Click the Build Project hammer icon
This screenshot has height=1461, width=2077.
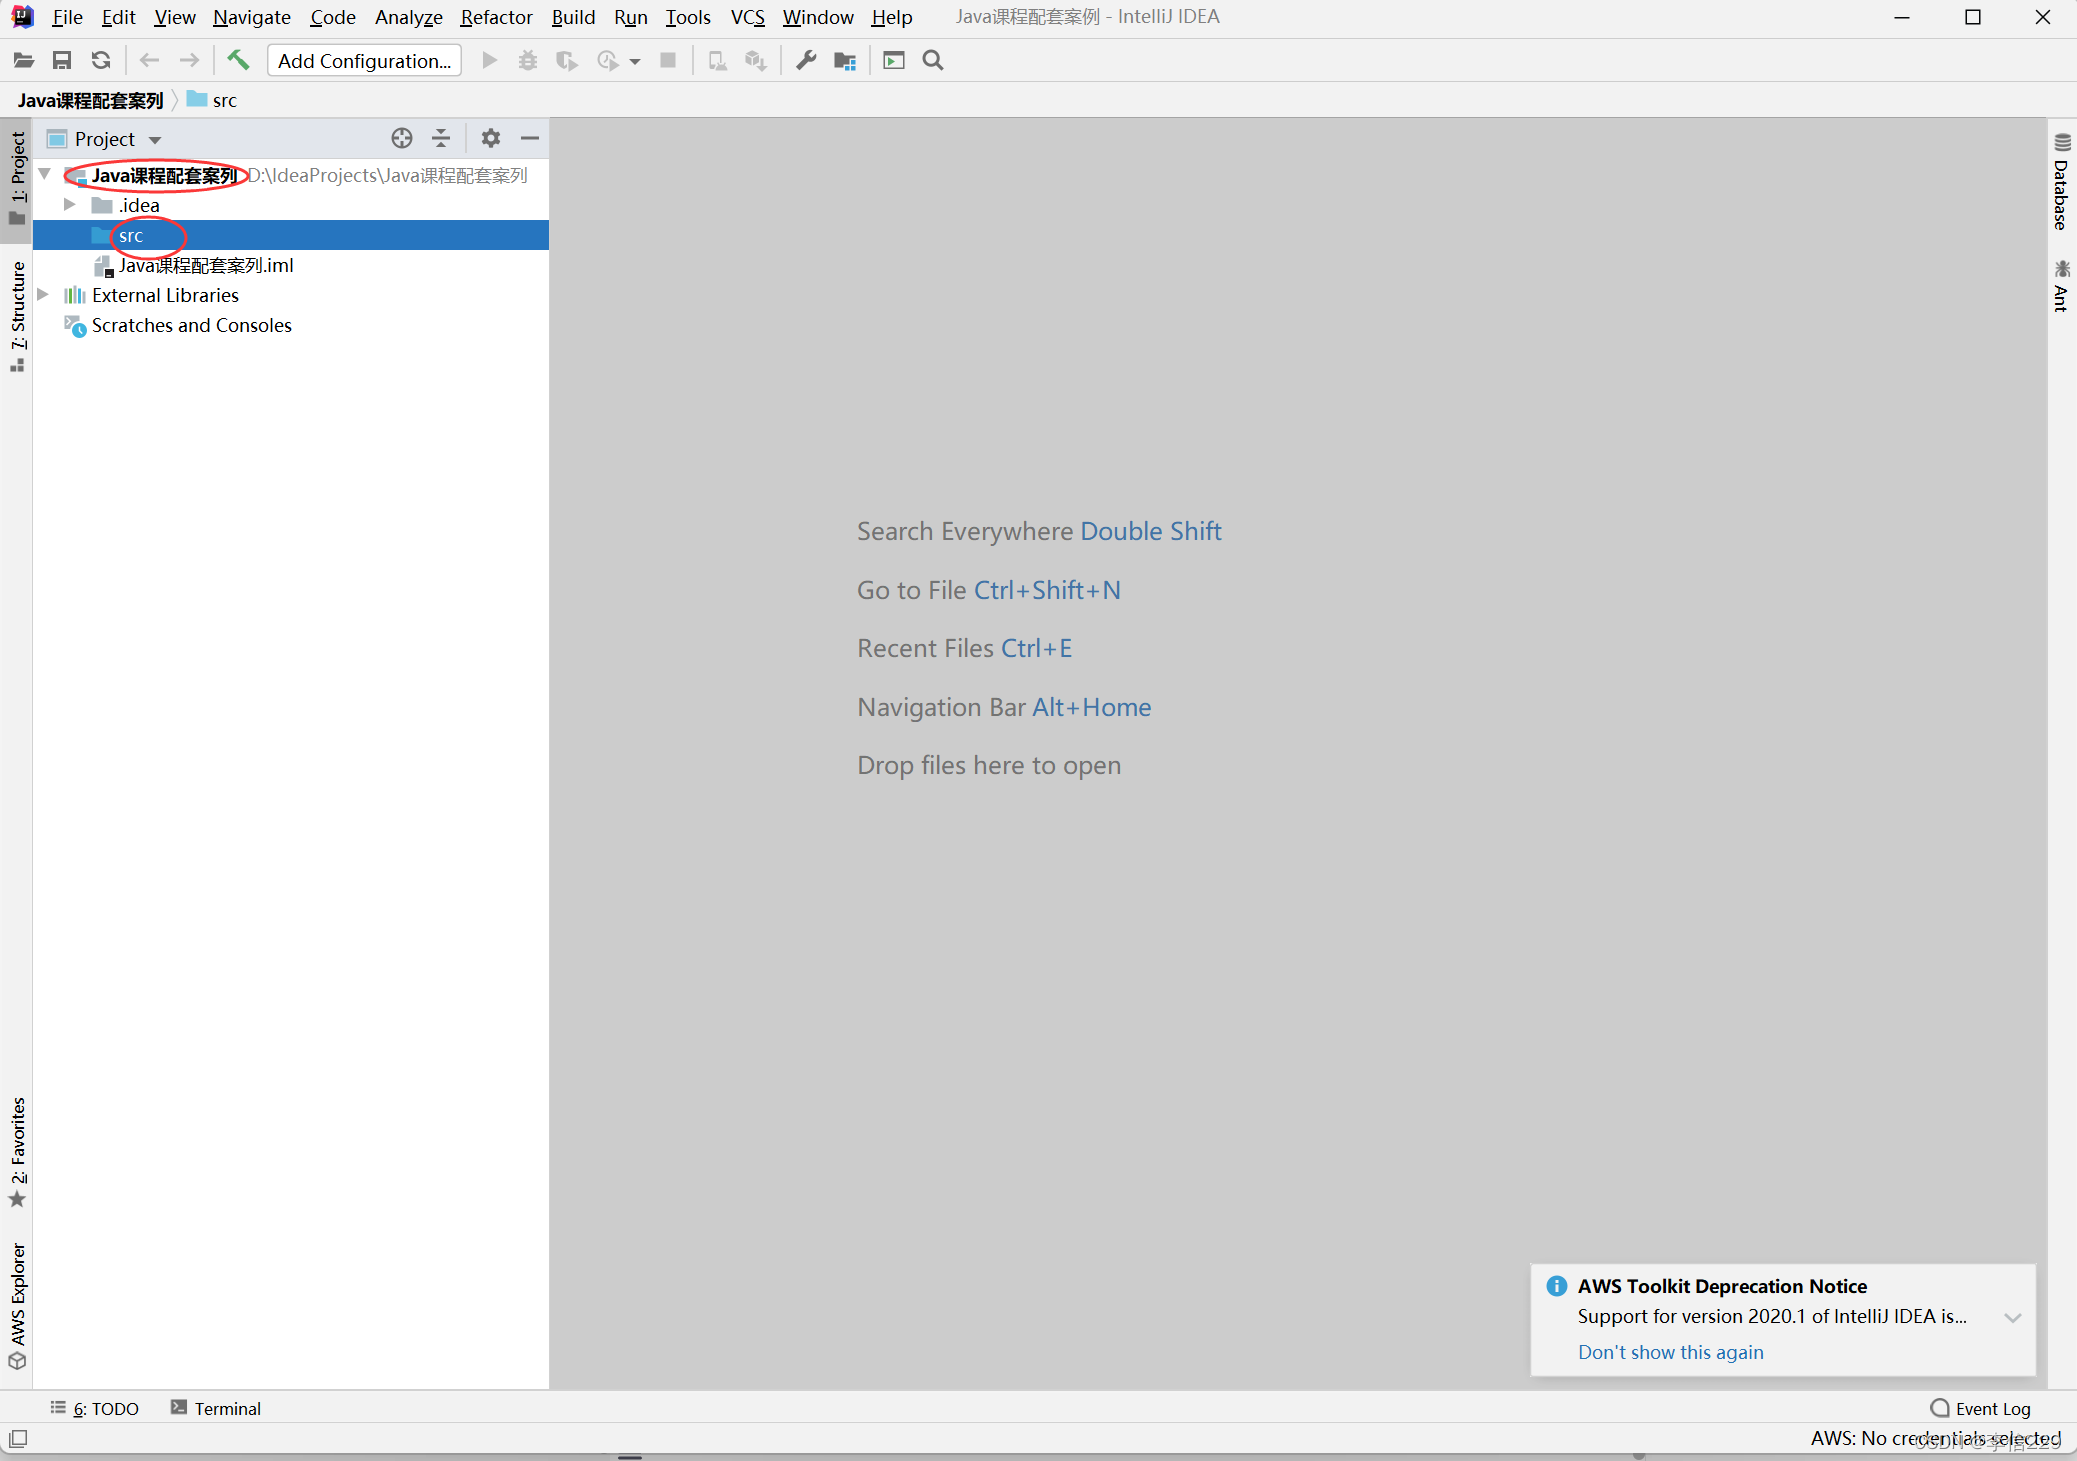coord(237,60)
